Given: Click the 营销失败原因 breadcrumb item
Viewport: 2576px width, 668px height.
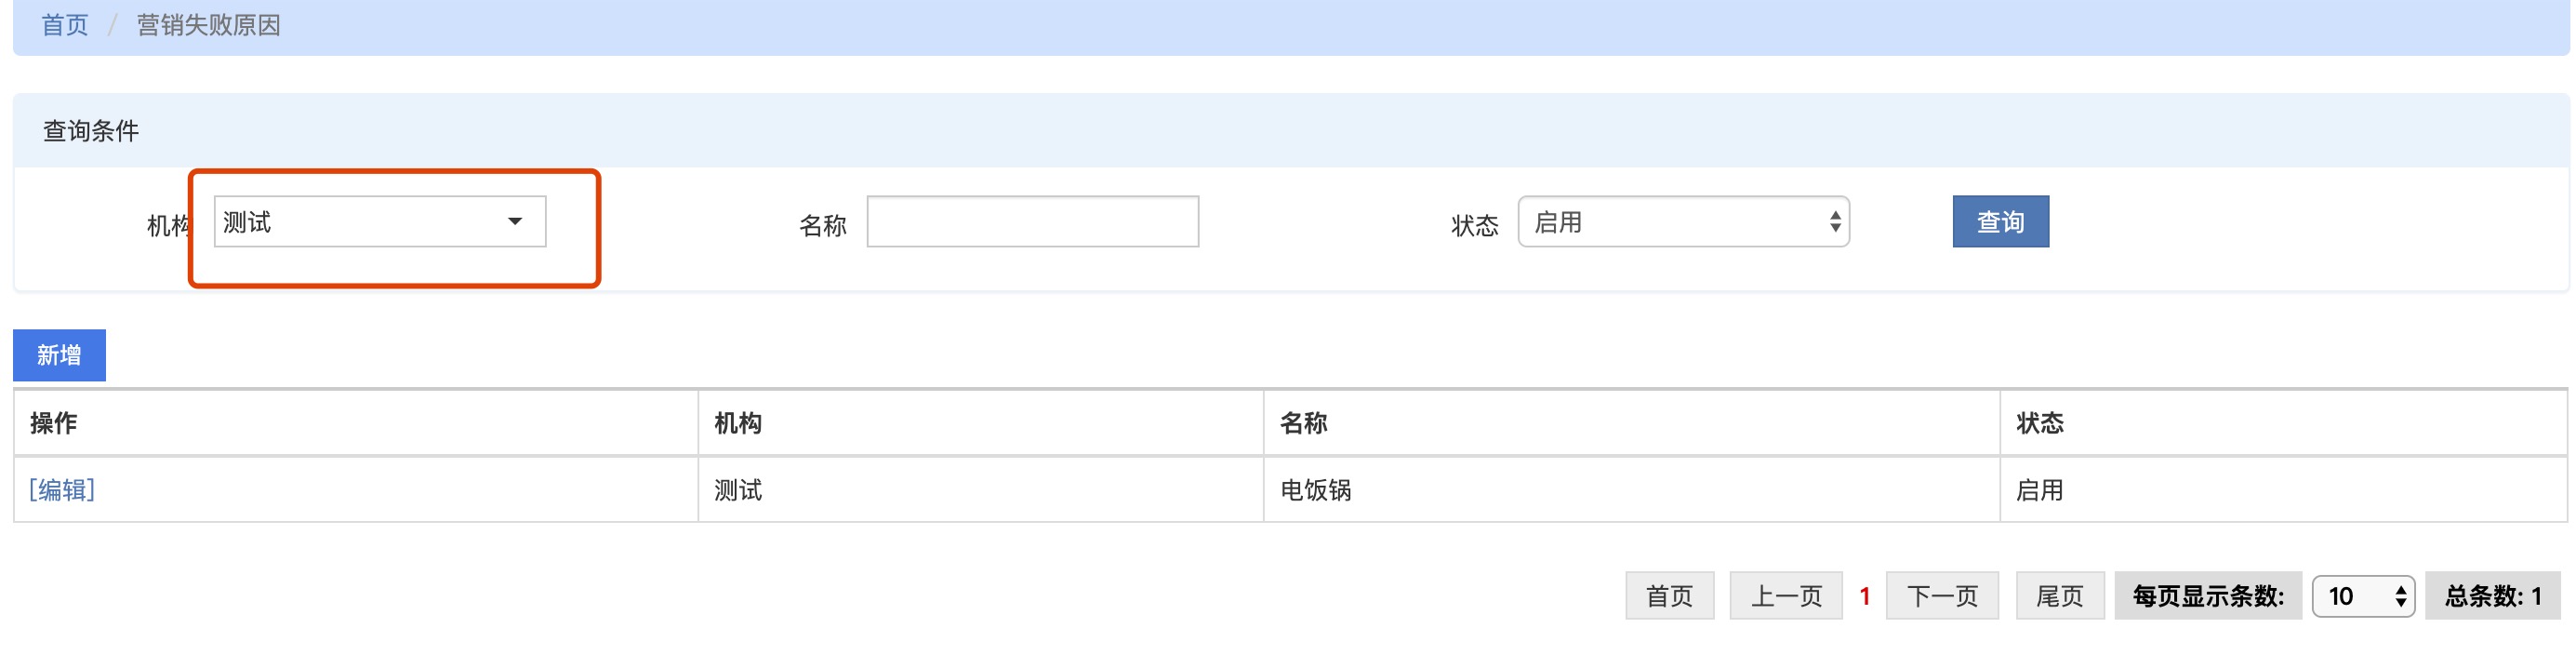Looking at the screenshot, I should click(x=208, y=25).
